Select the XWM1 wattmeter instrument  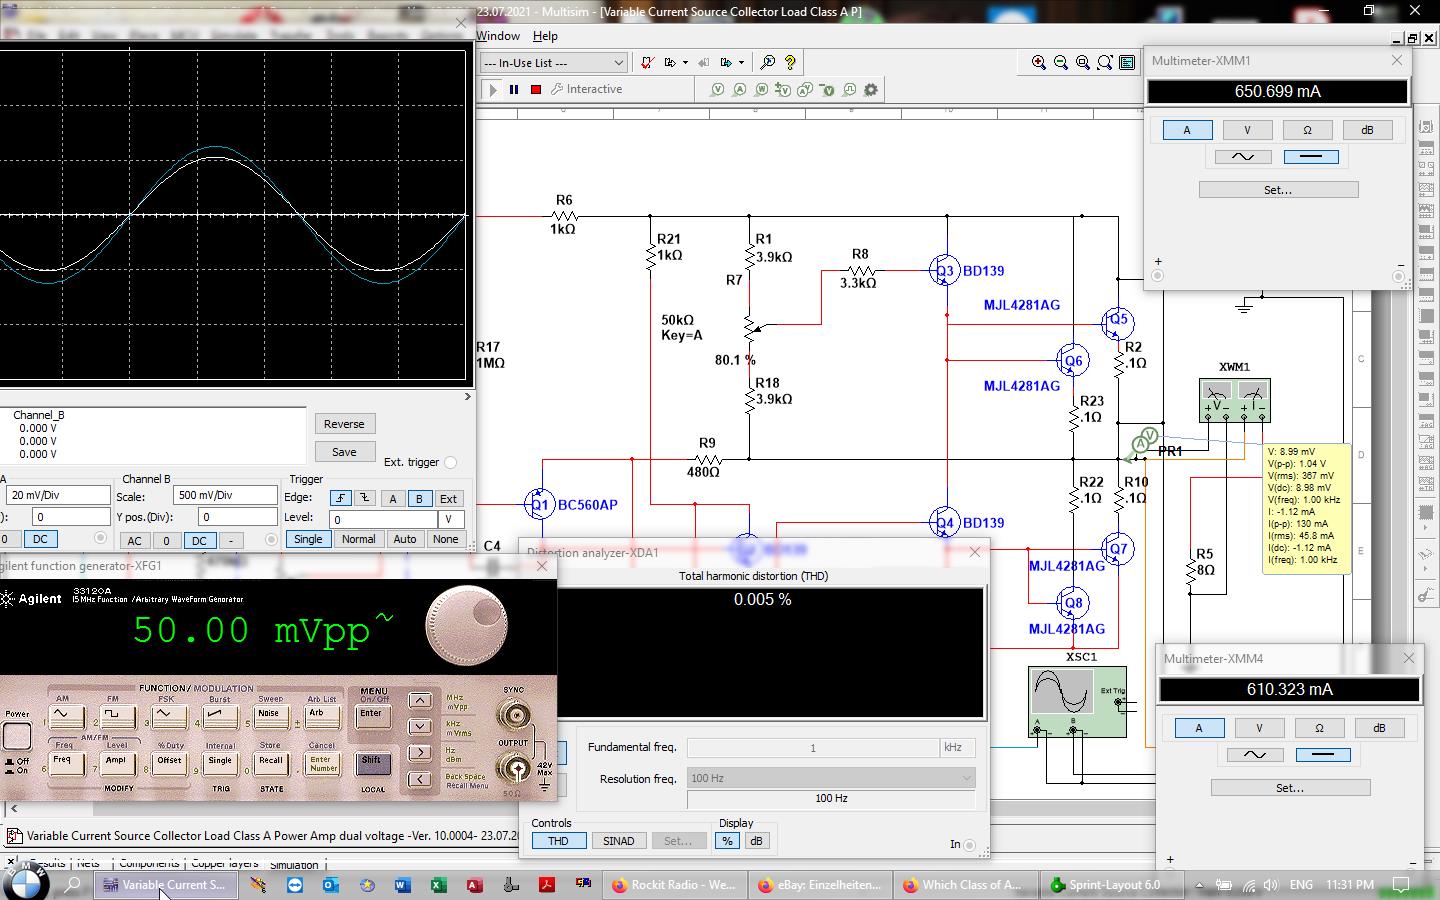[x=1235, y=400]
